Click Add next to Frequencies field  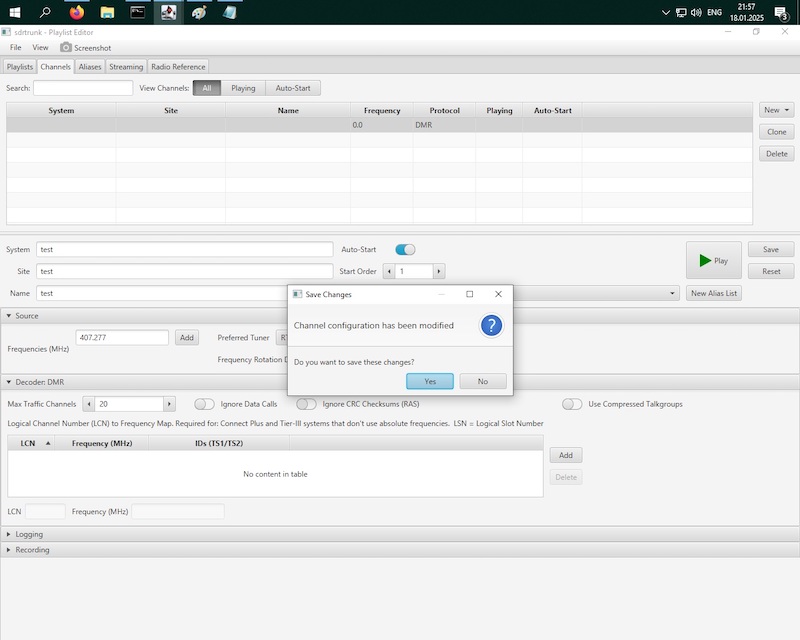pos(187,338)
